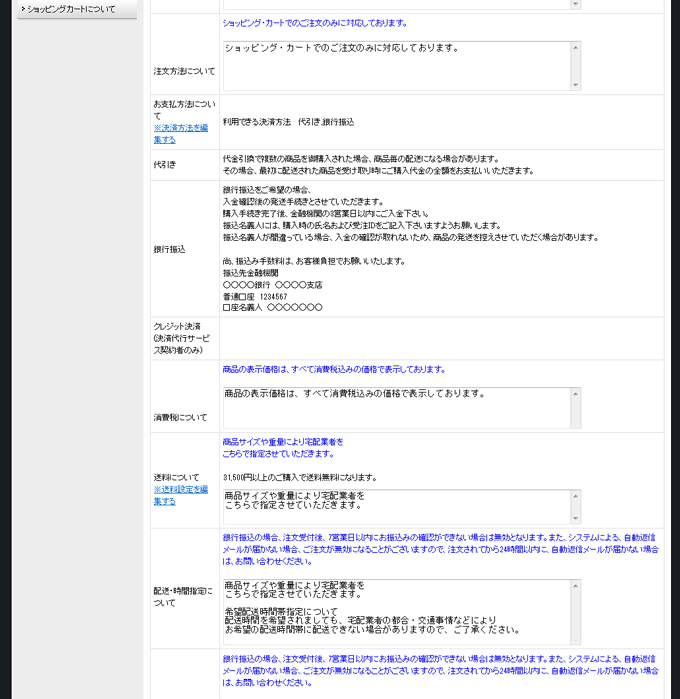Click the arrow icon beside ショッピングカートについて
The image size is (680, 699).
(22, 9)
